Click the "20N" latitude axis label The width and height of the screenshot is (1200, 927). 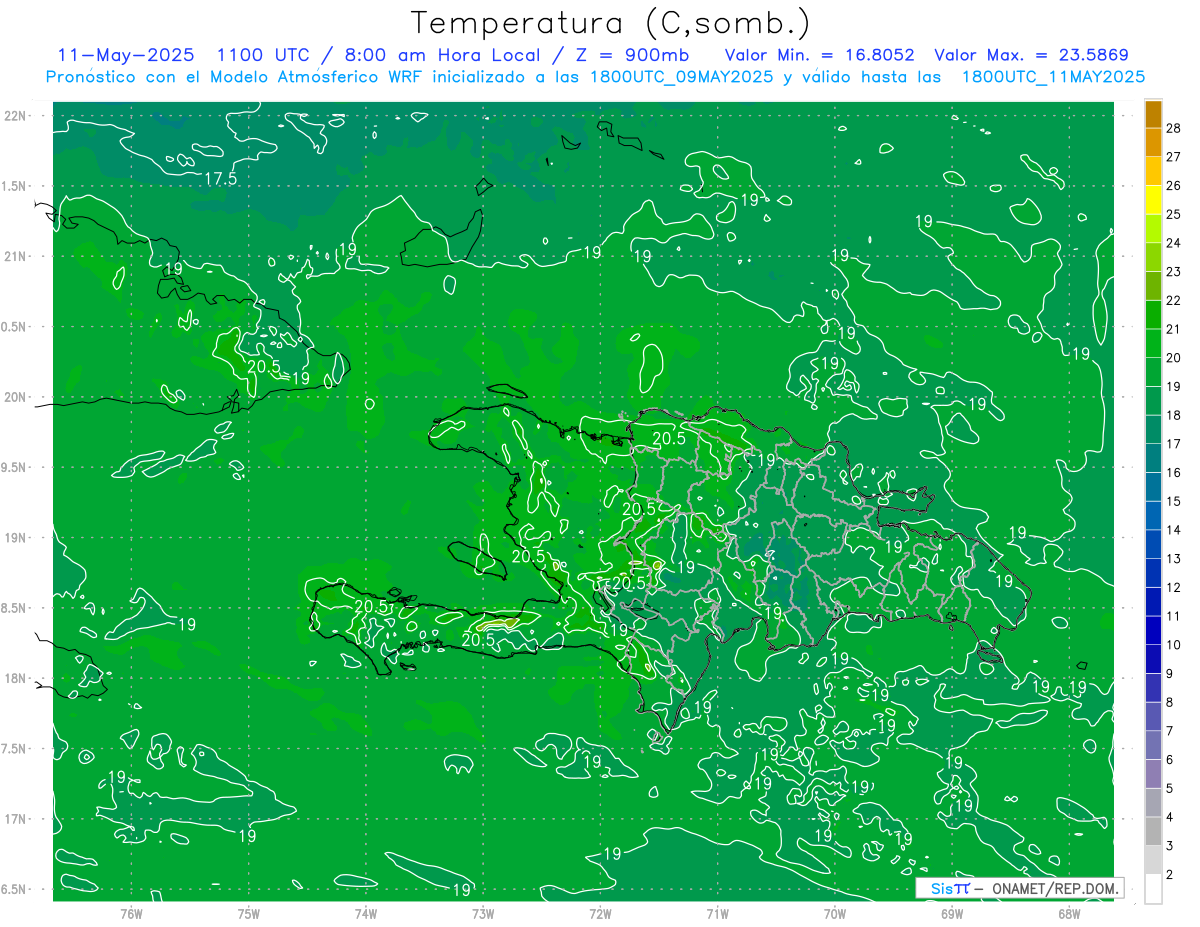[16, 397]
